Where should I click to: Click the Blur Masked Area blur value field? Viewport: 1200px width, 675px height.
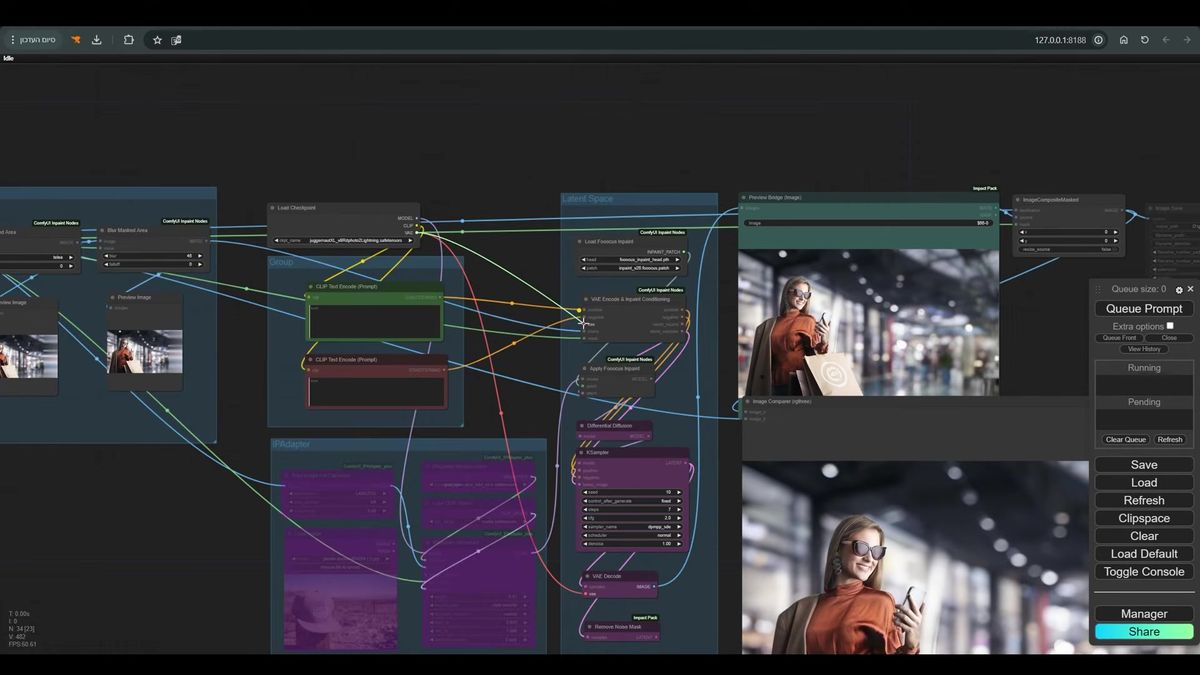154,256
